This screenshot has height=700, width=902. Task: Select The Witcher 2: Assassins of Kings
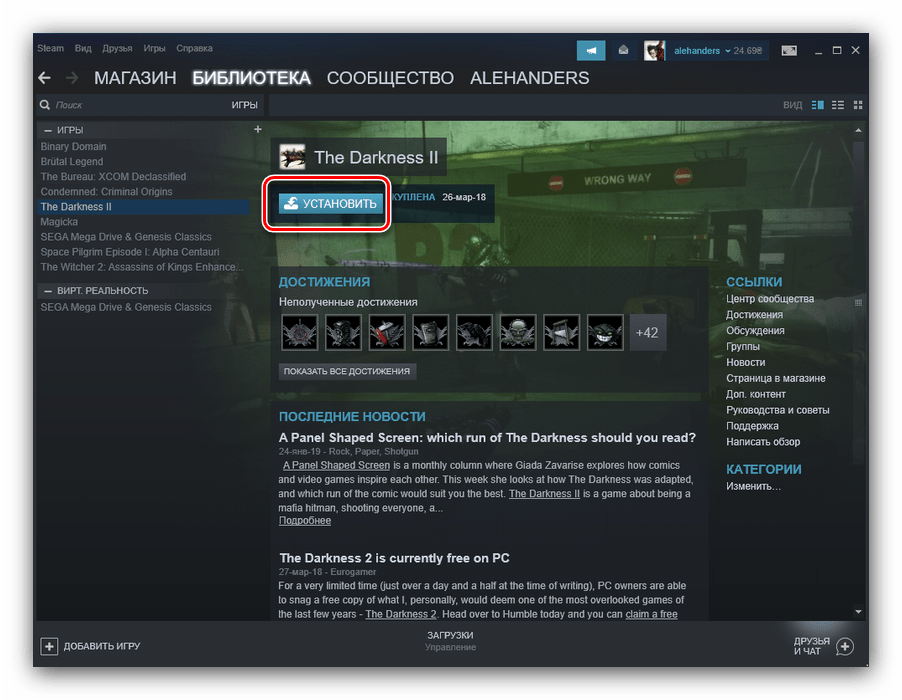click(142, 267)
